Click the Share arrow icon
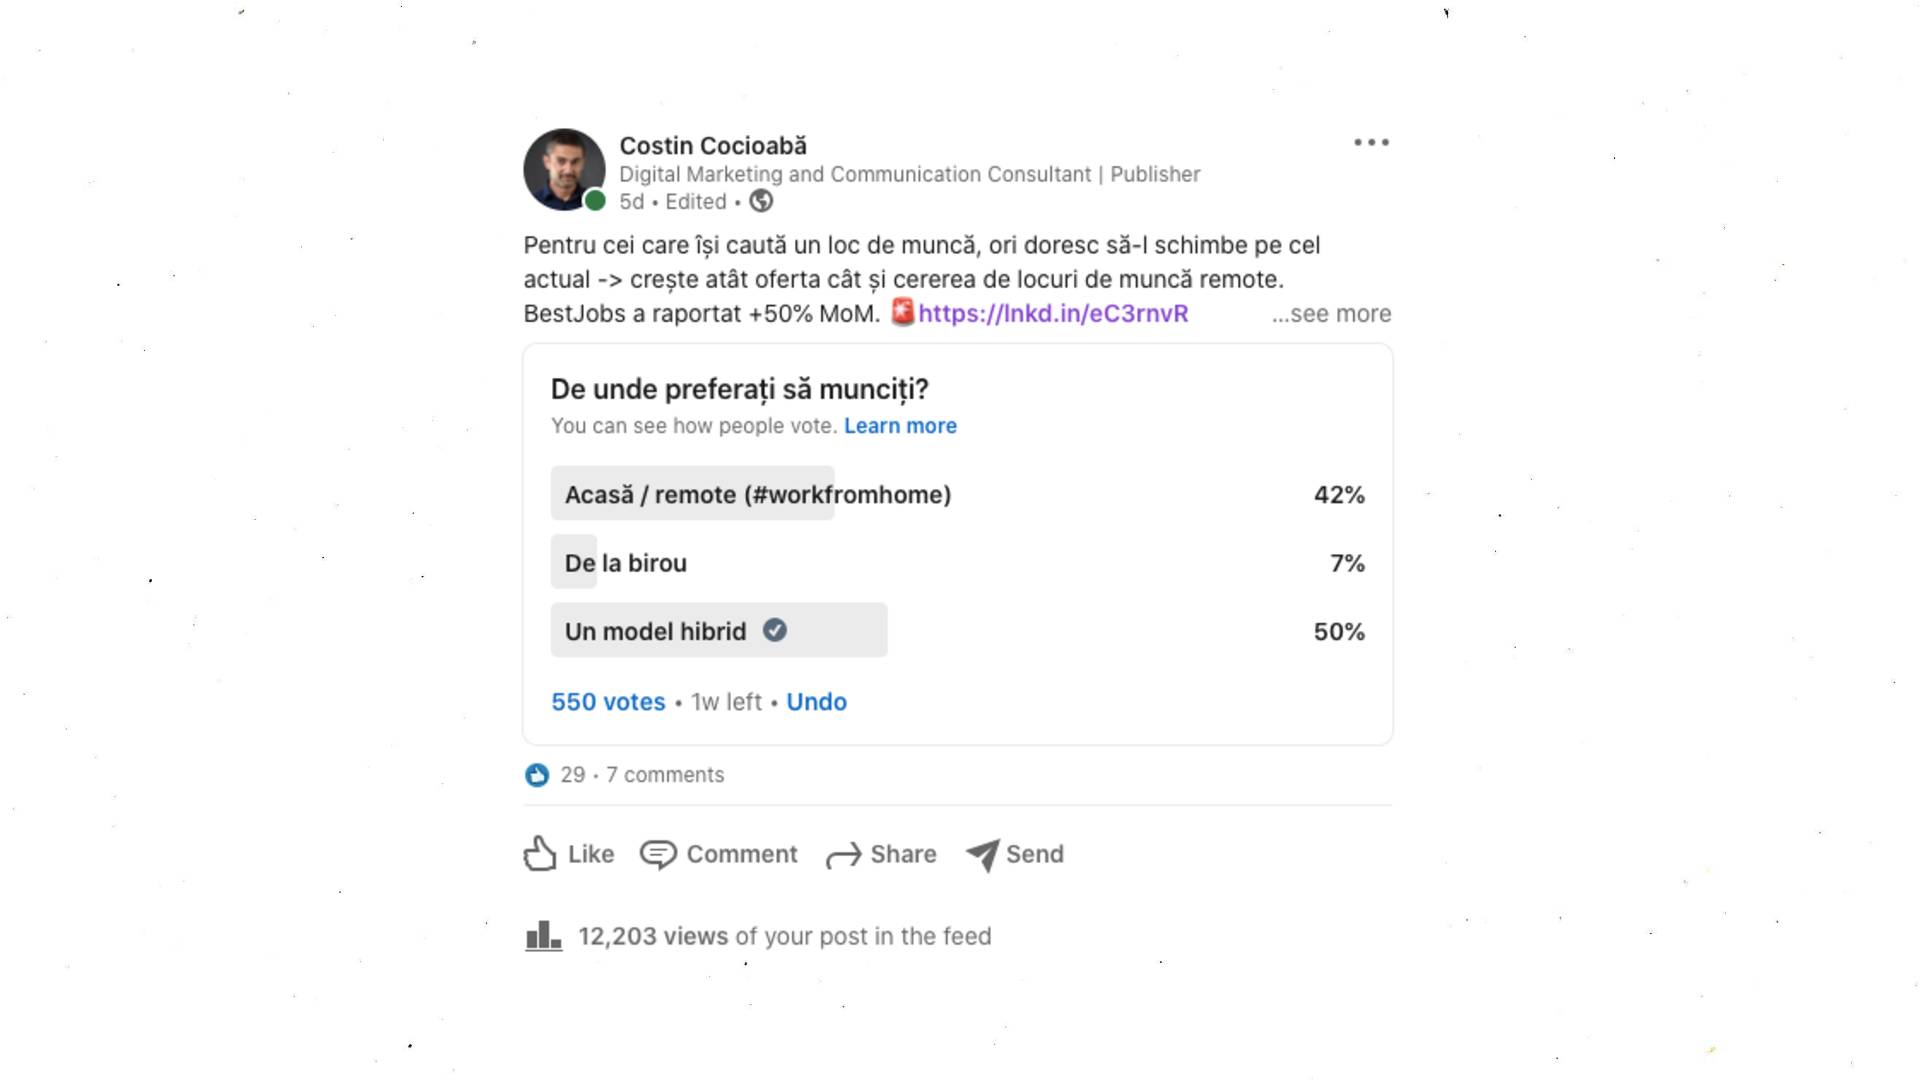Viewport: 1920px width, 1080px height. coord(843,856)
